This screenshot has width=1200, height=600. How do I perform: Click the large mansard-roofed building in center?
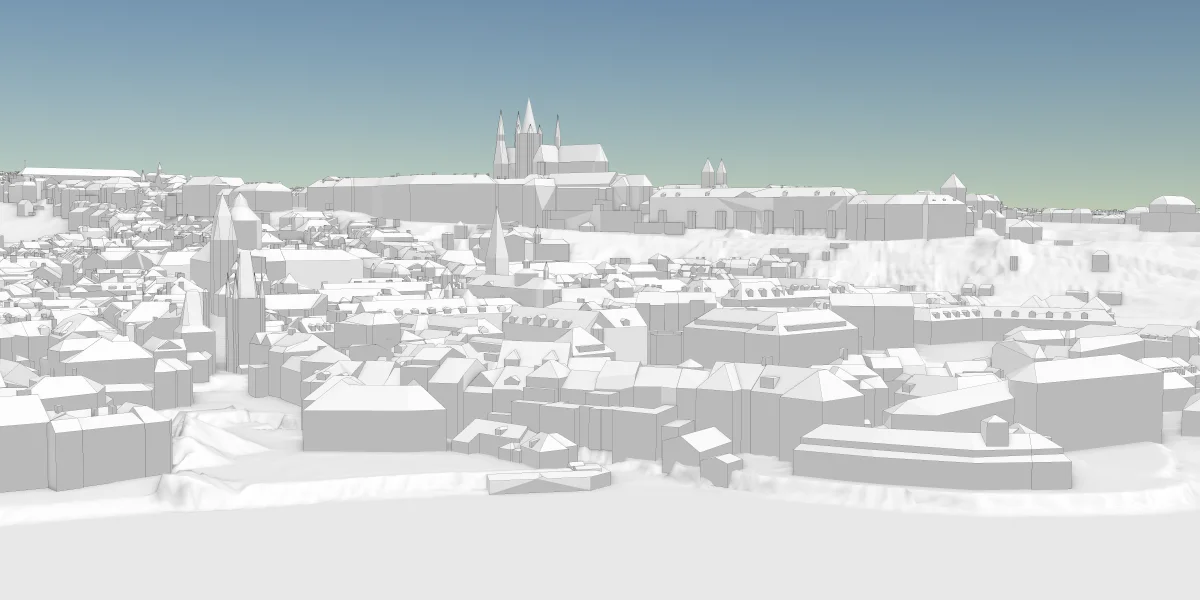[770, 335]
